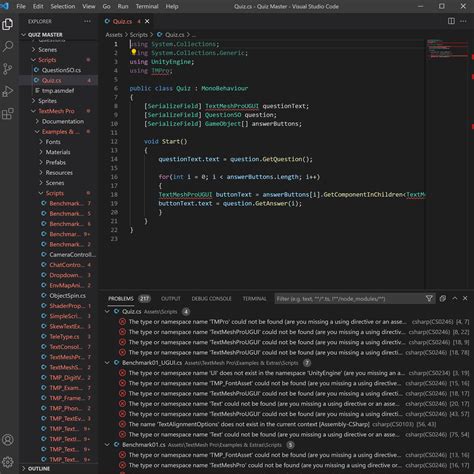The width and height of the screenshot is (474, 474).
Task: Click the lightbulb quick fix icon
Action: (x=133, y=52)
